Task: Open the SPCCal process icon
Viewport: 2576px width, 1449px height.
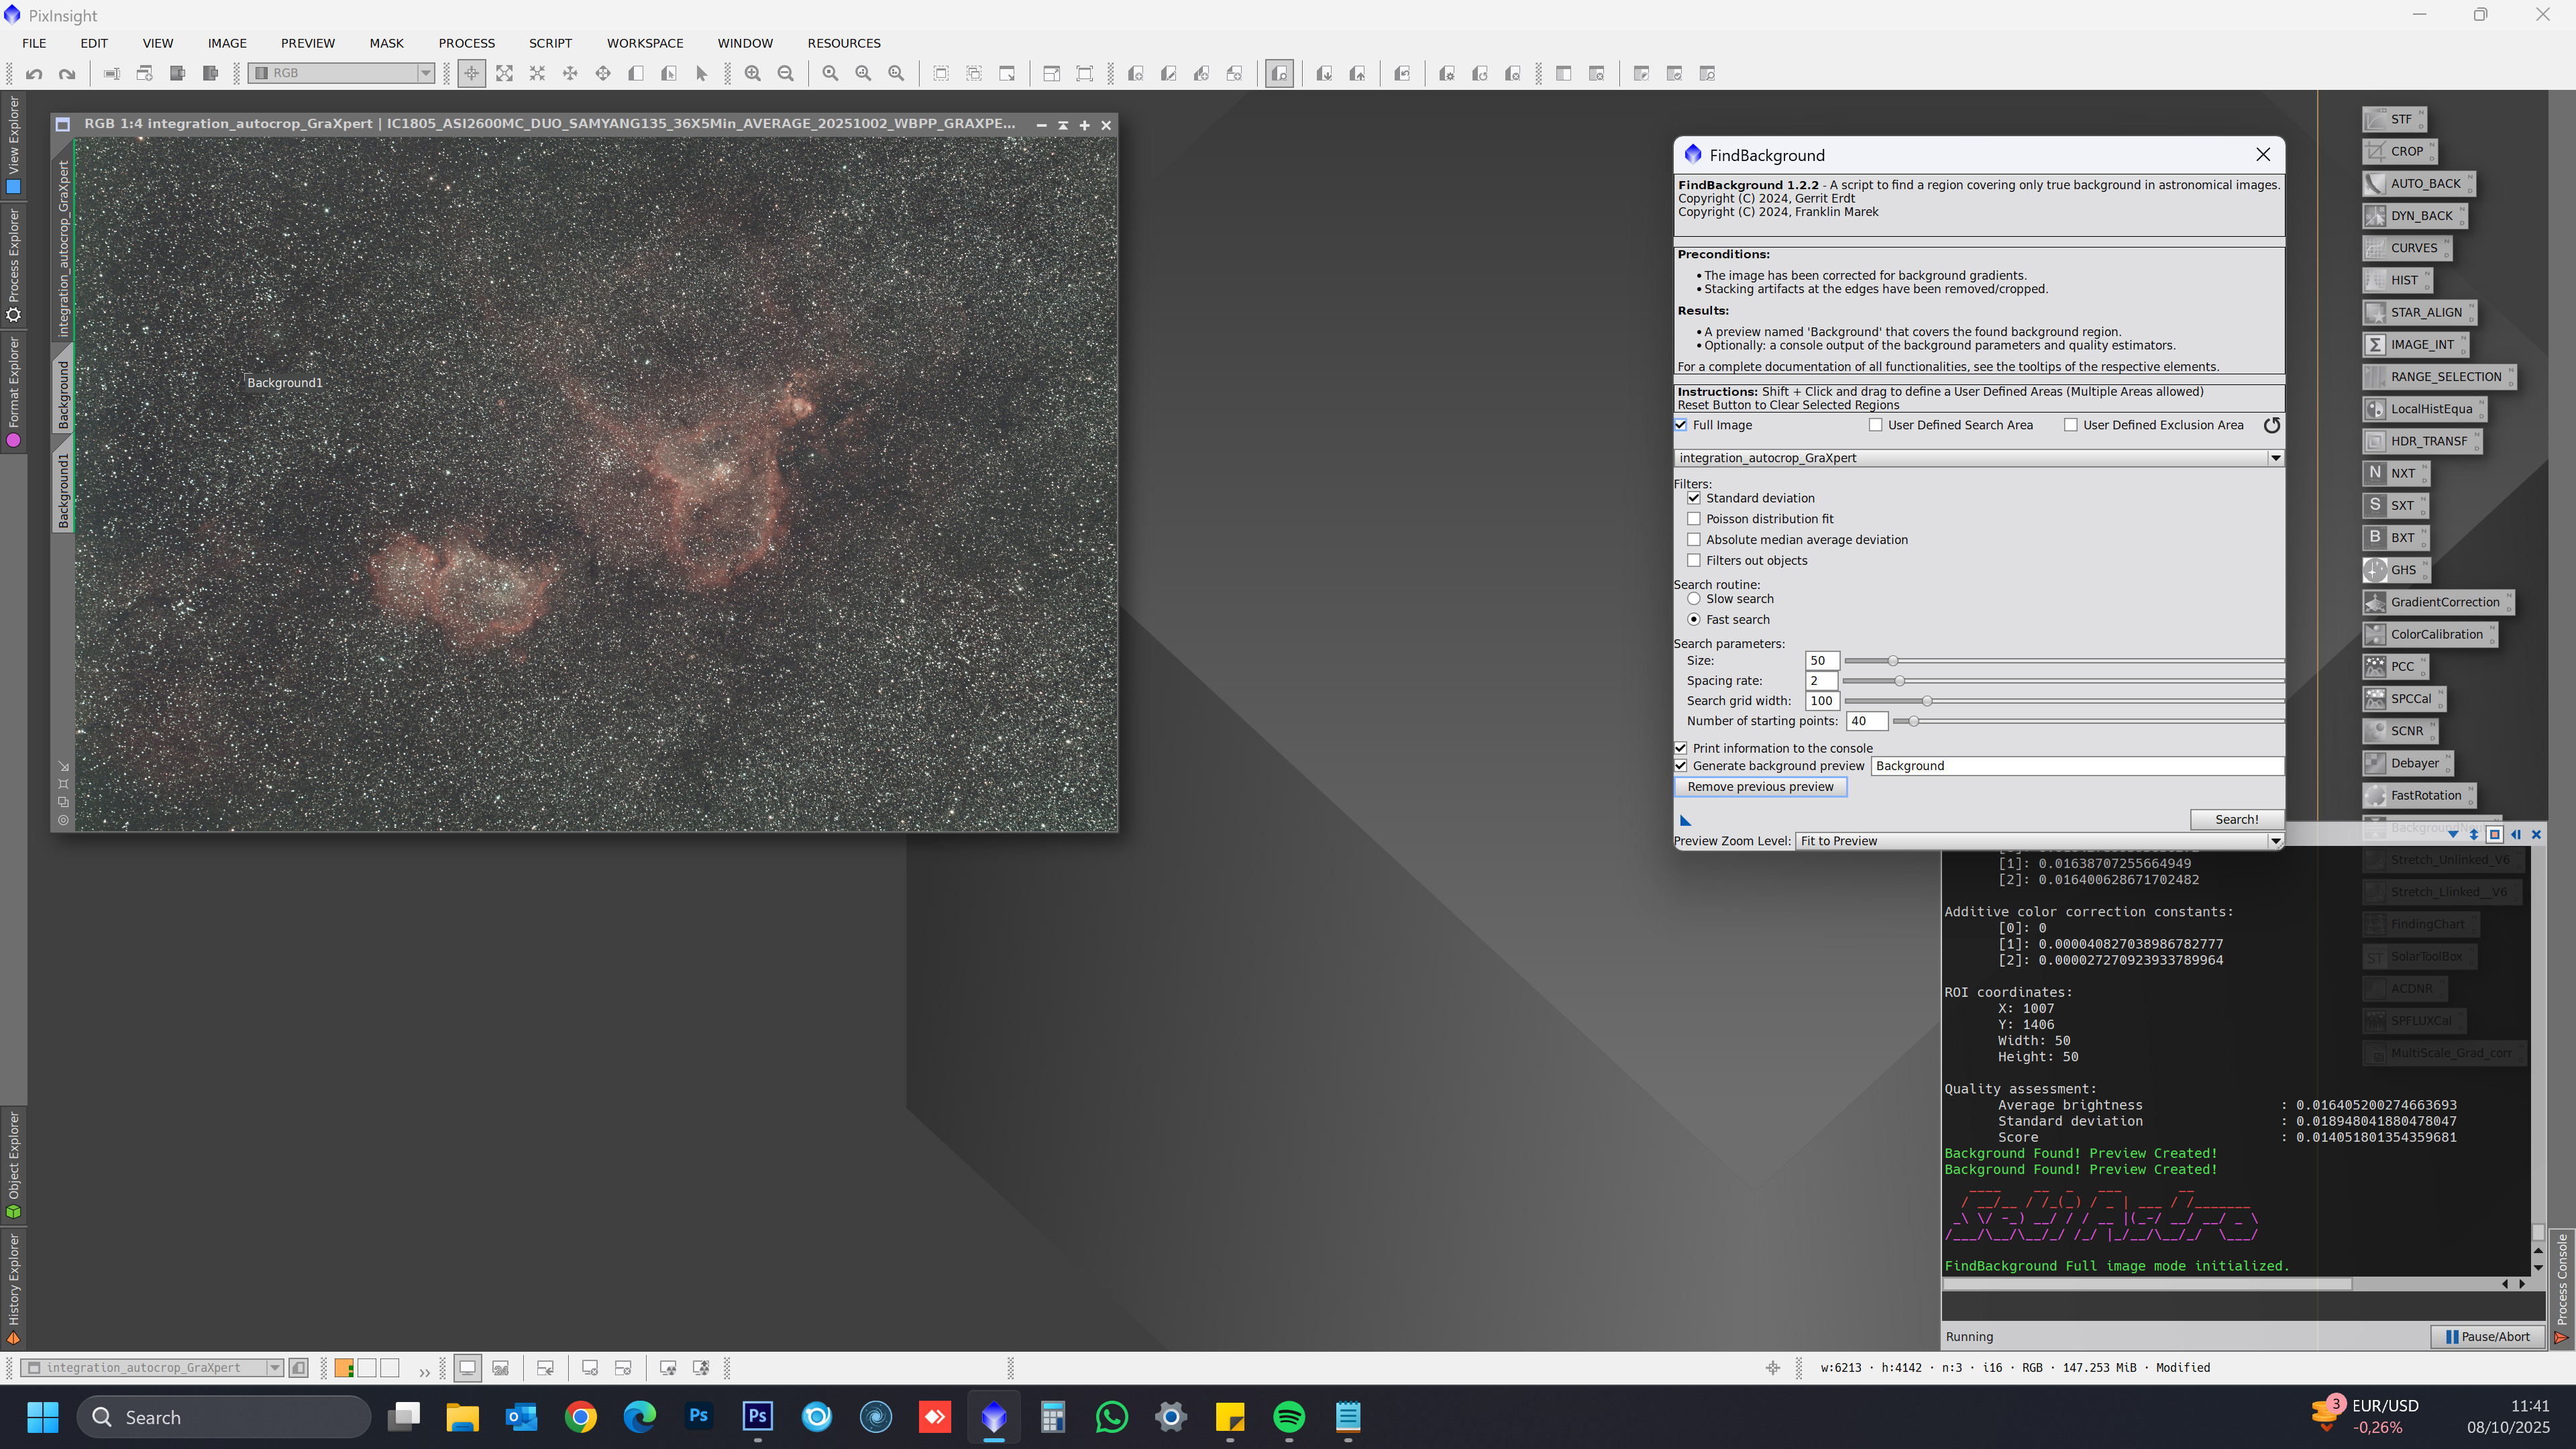Action: point(2403,698)
